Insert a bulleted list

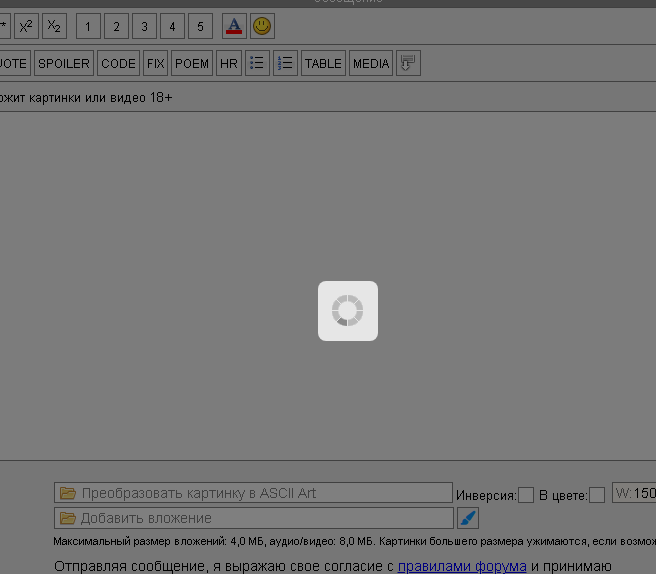click(x=257, y=63)
